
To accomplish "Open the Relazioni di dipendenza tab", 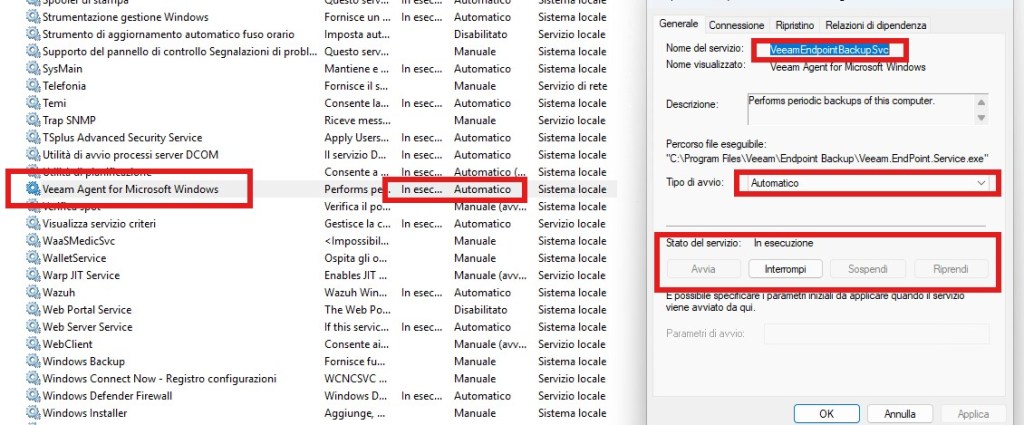I will (875, 25).
